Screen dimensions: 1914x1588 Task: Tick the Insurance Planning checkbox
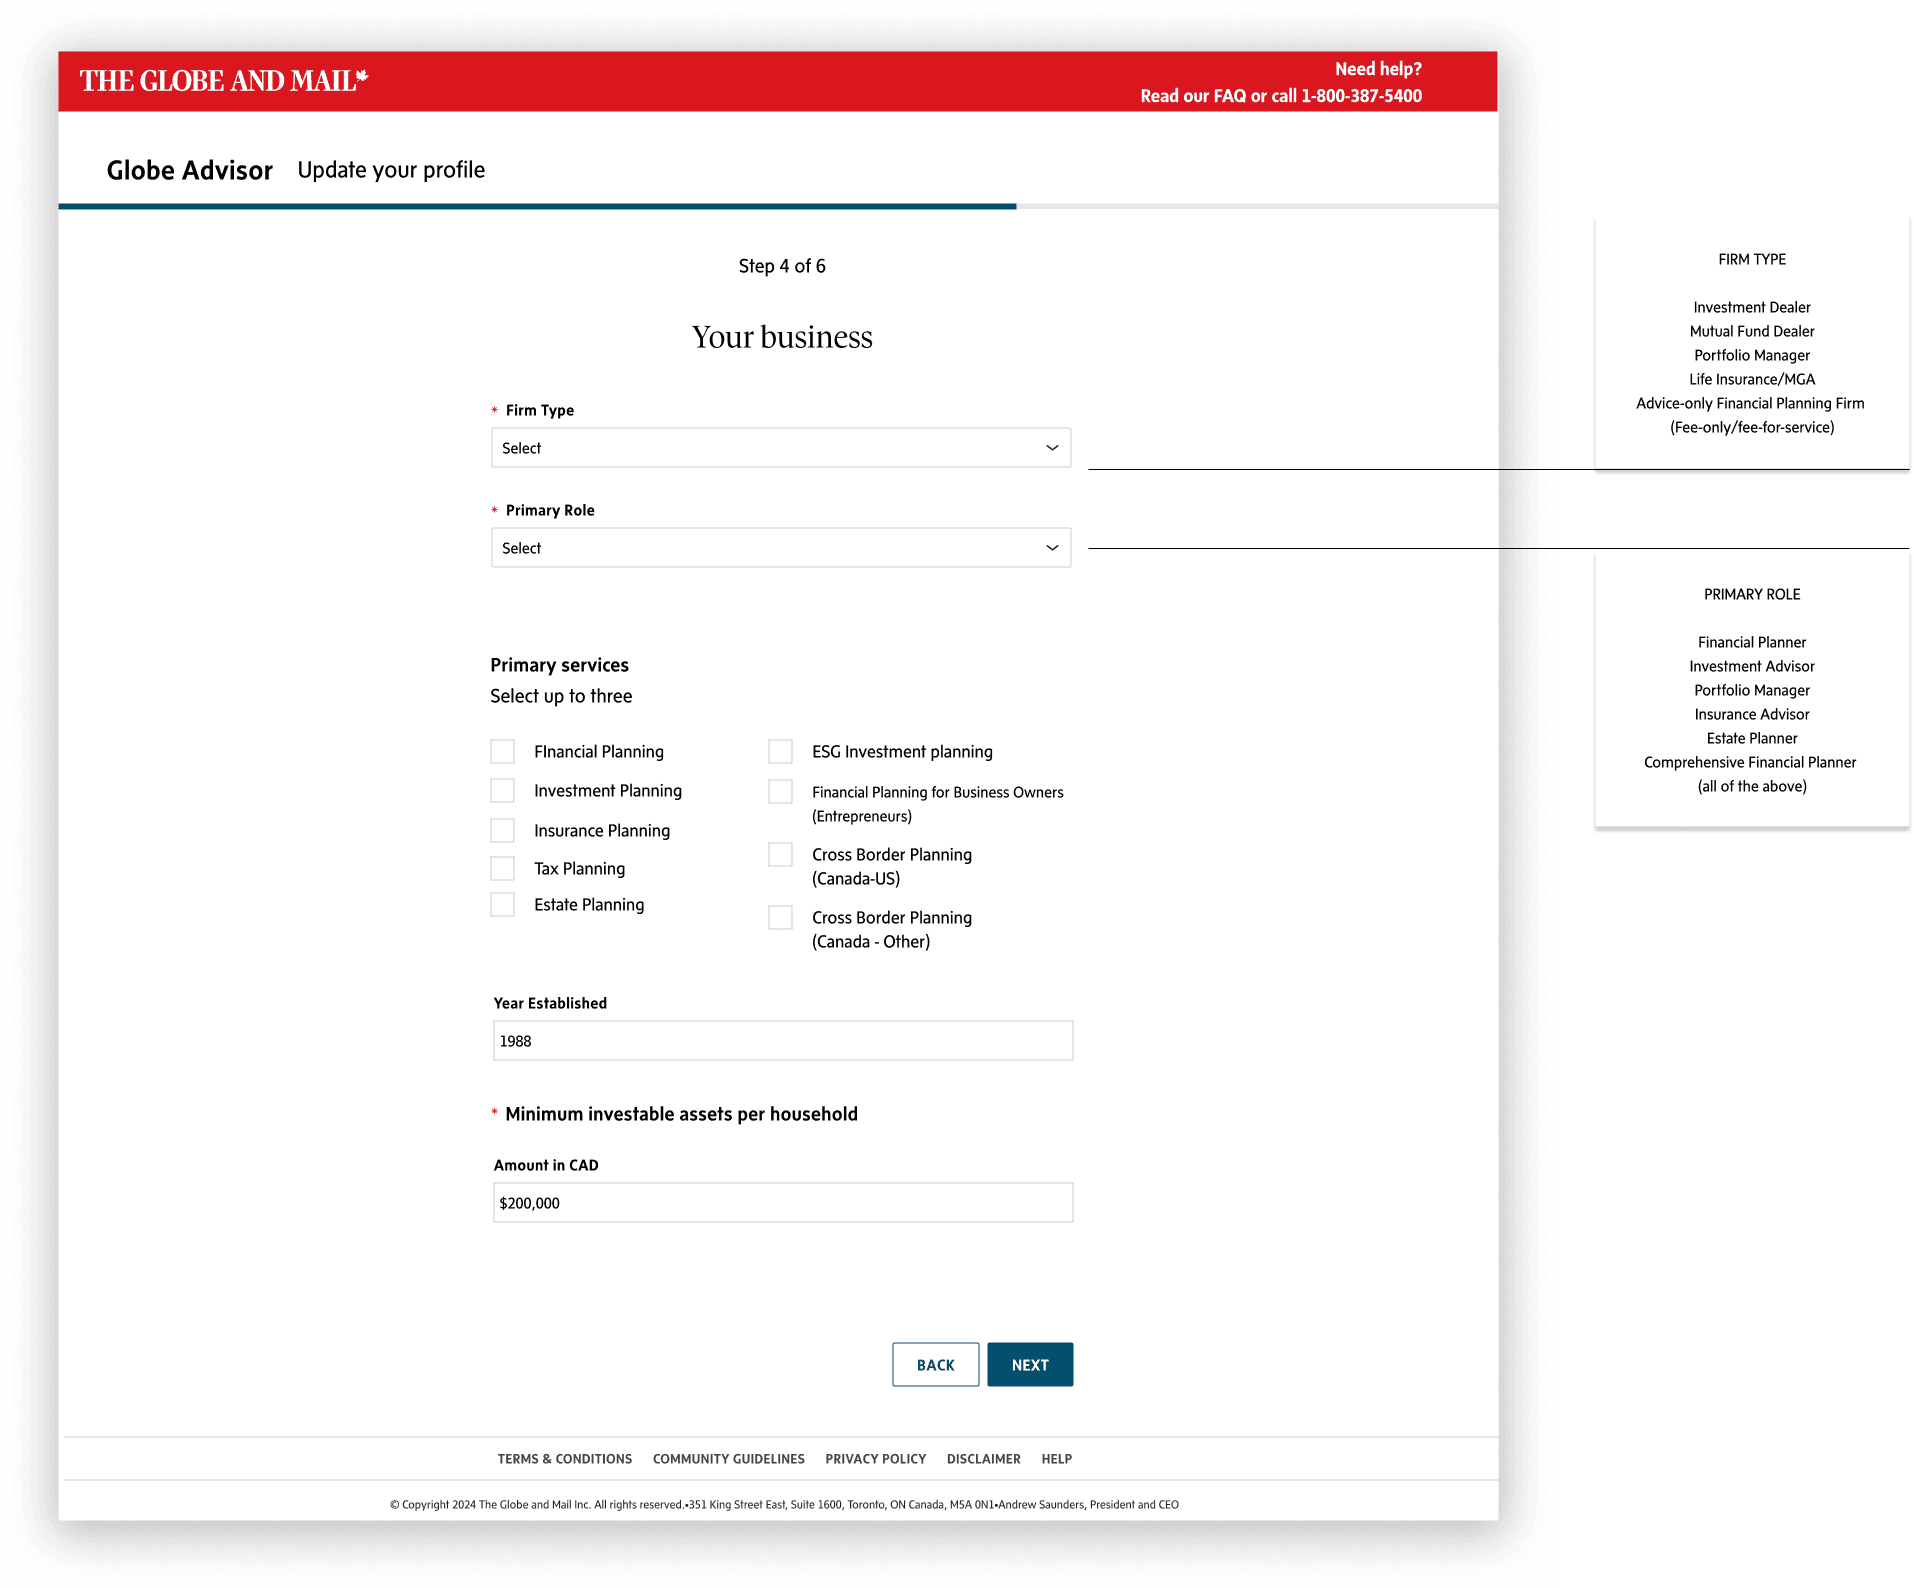(x=503, y=831)
